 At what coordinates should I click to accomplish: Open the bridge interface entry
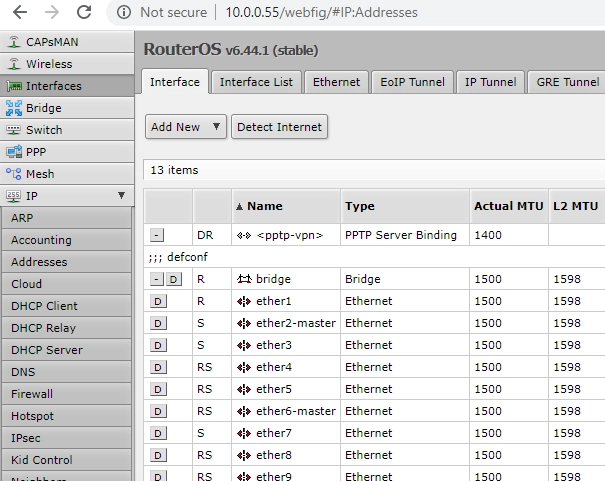(273, 279)
